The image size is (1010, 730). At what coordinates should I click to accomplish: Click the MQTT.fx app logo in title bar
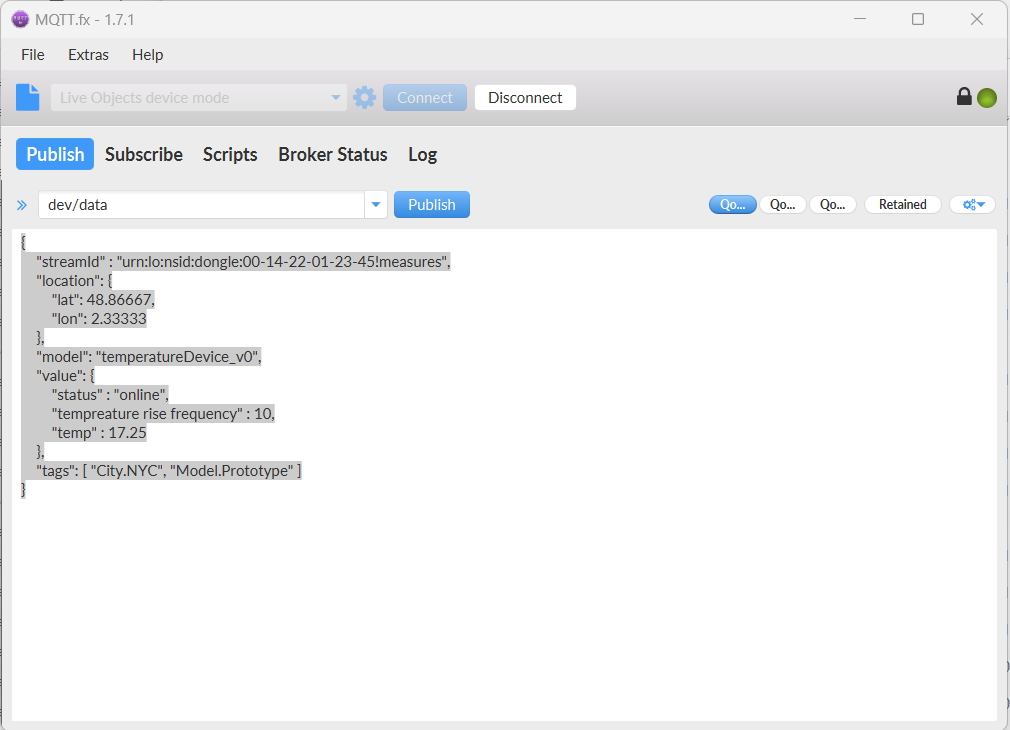pos(20,19)
